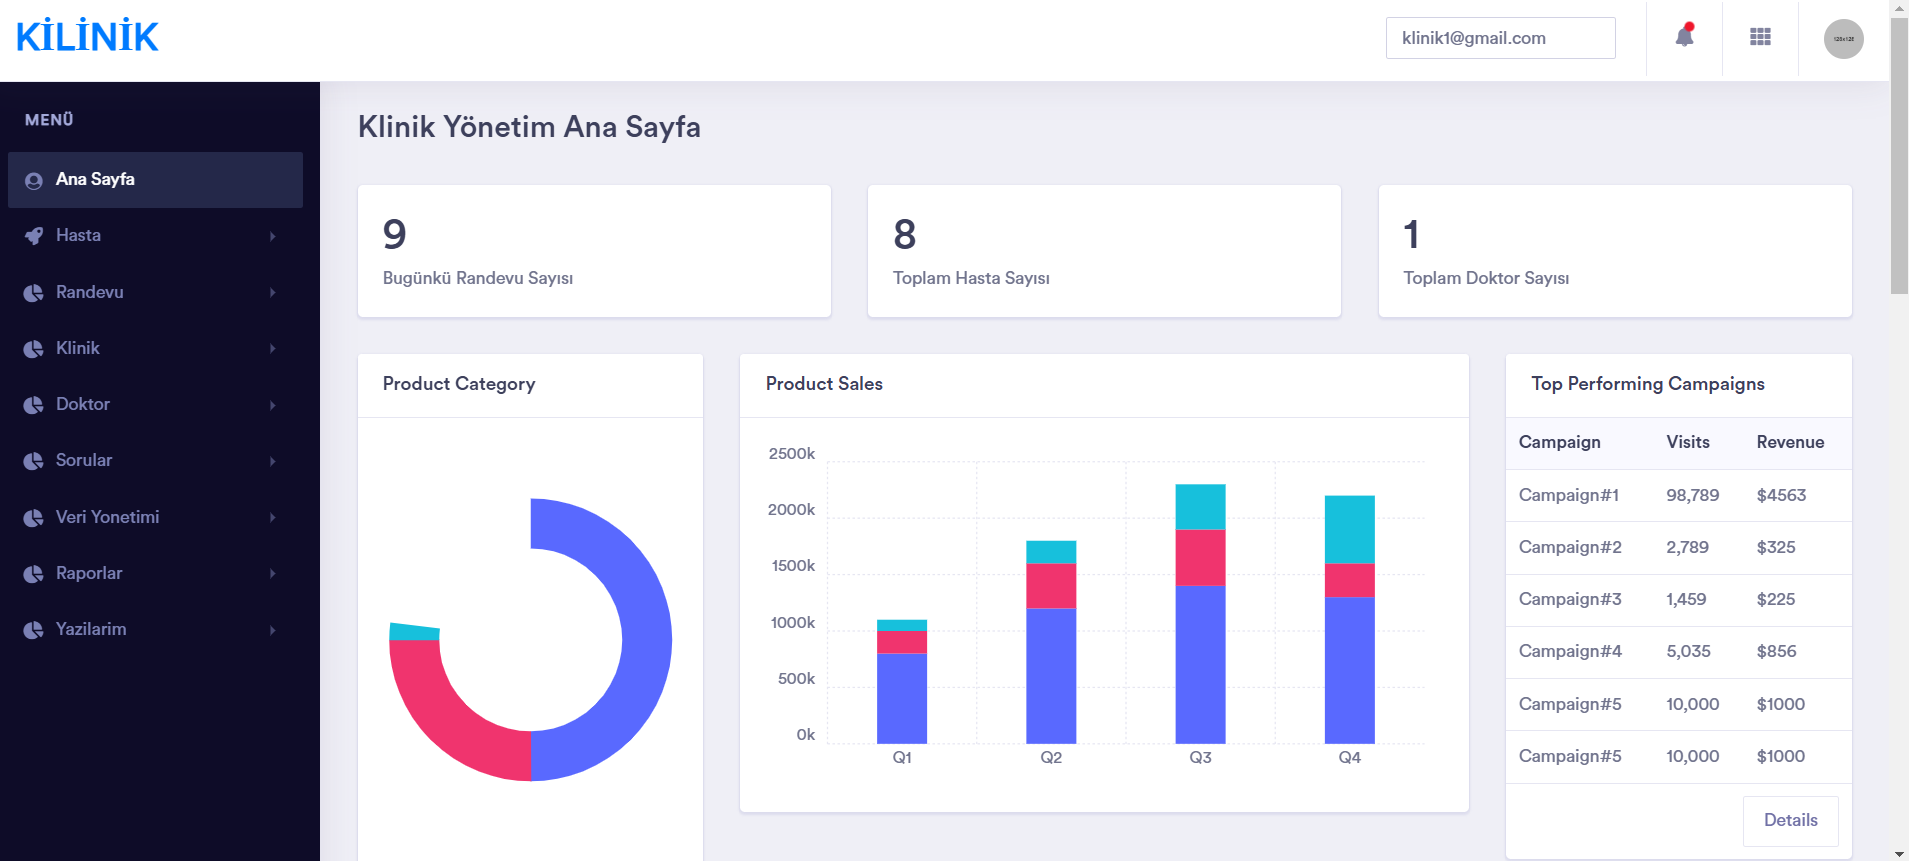Click the Ana Sayfa user icon
The image size is (1909, 861).
(x=34, y=181)
